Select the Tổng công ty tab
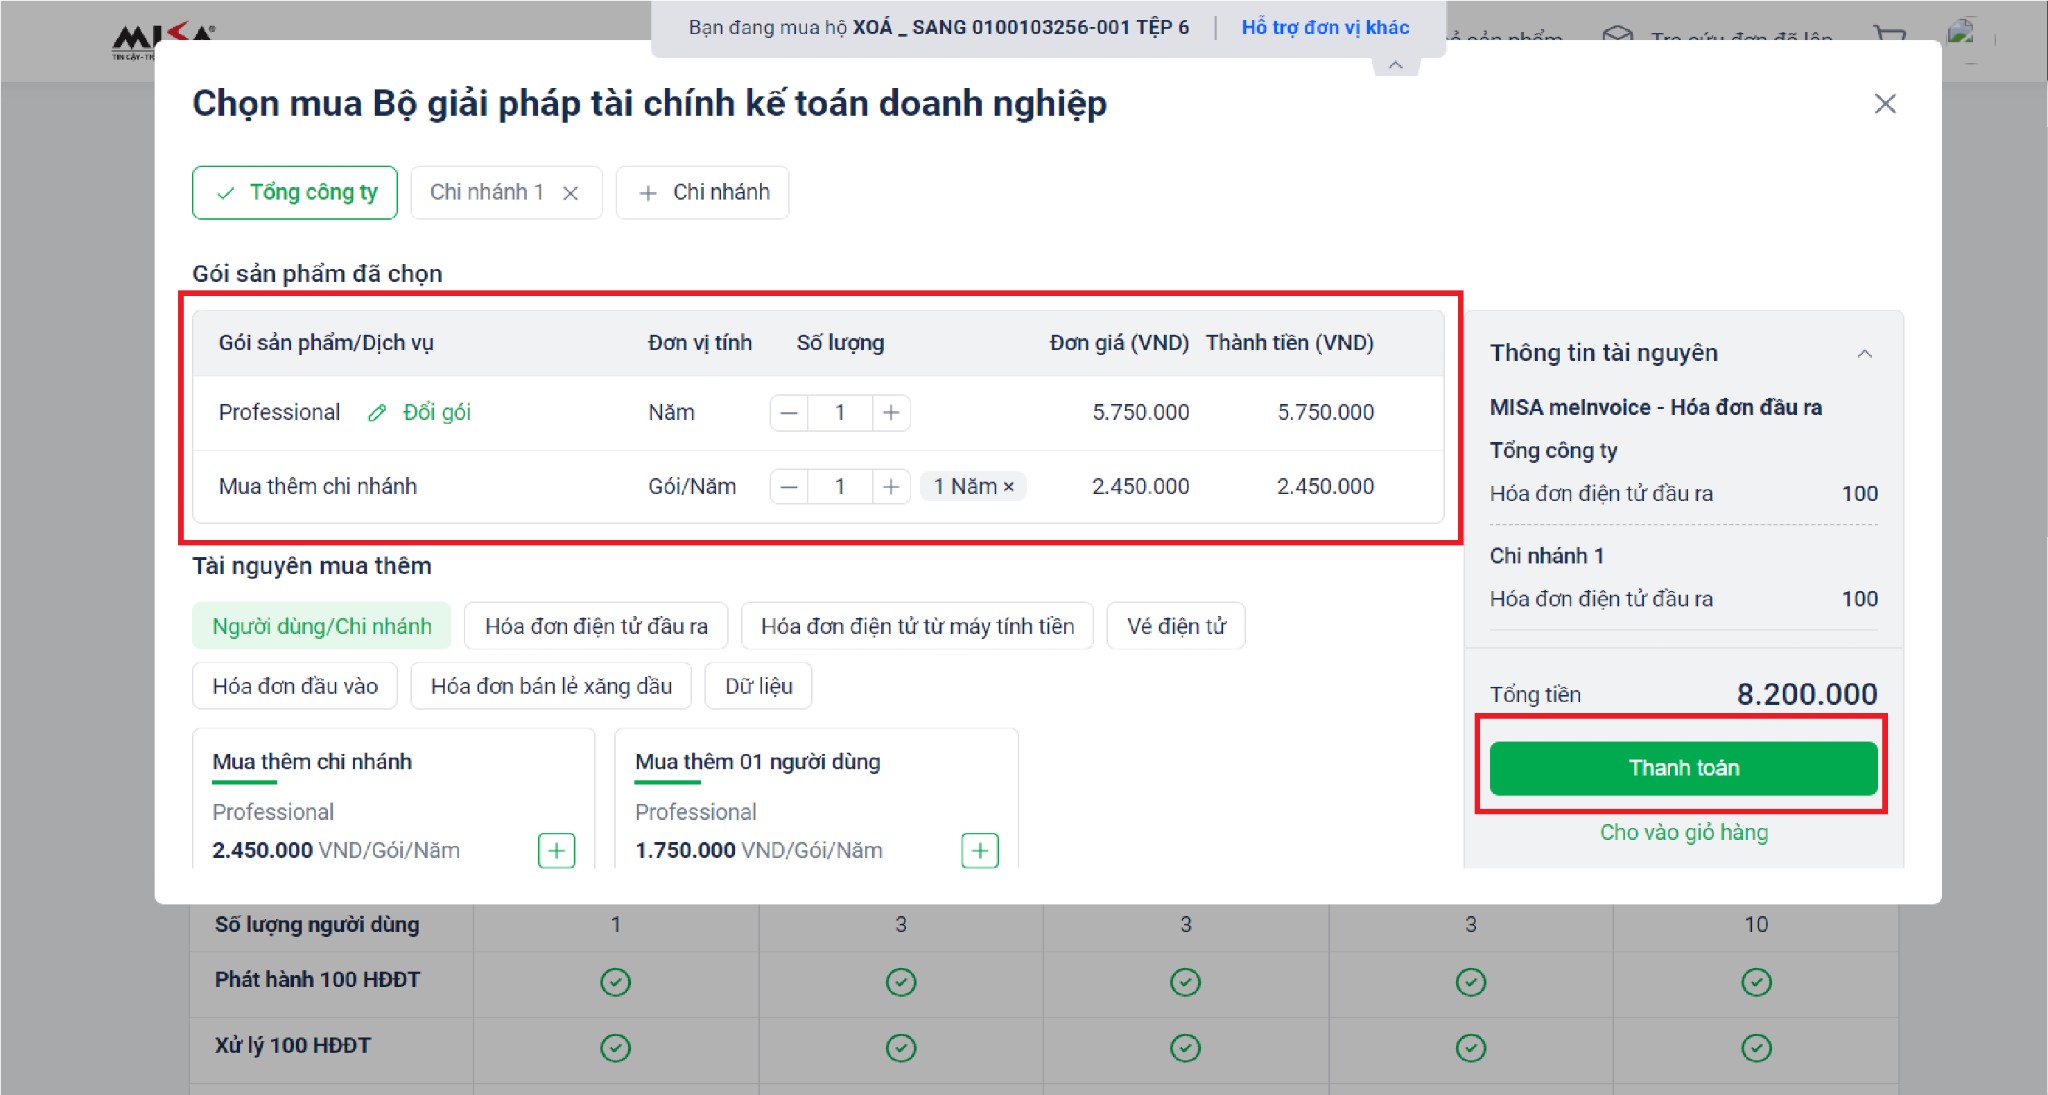This screenshot has height=1095, width=2048. 295,192
